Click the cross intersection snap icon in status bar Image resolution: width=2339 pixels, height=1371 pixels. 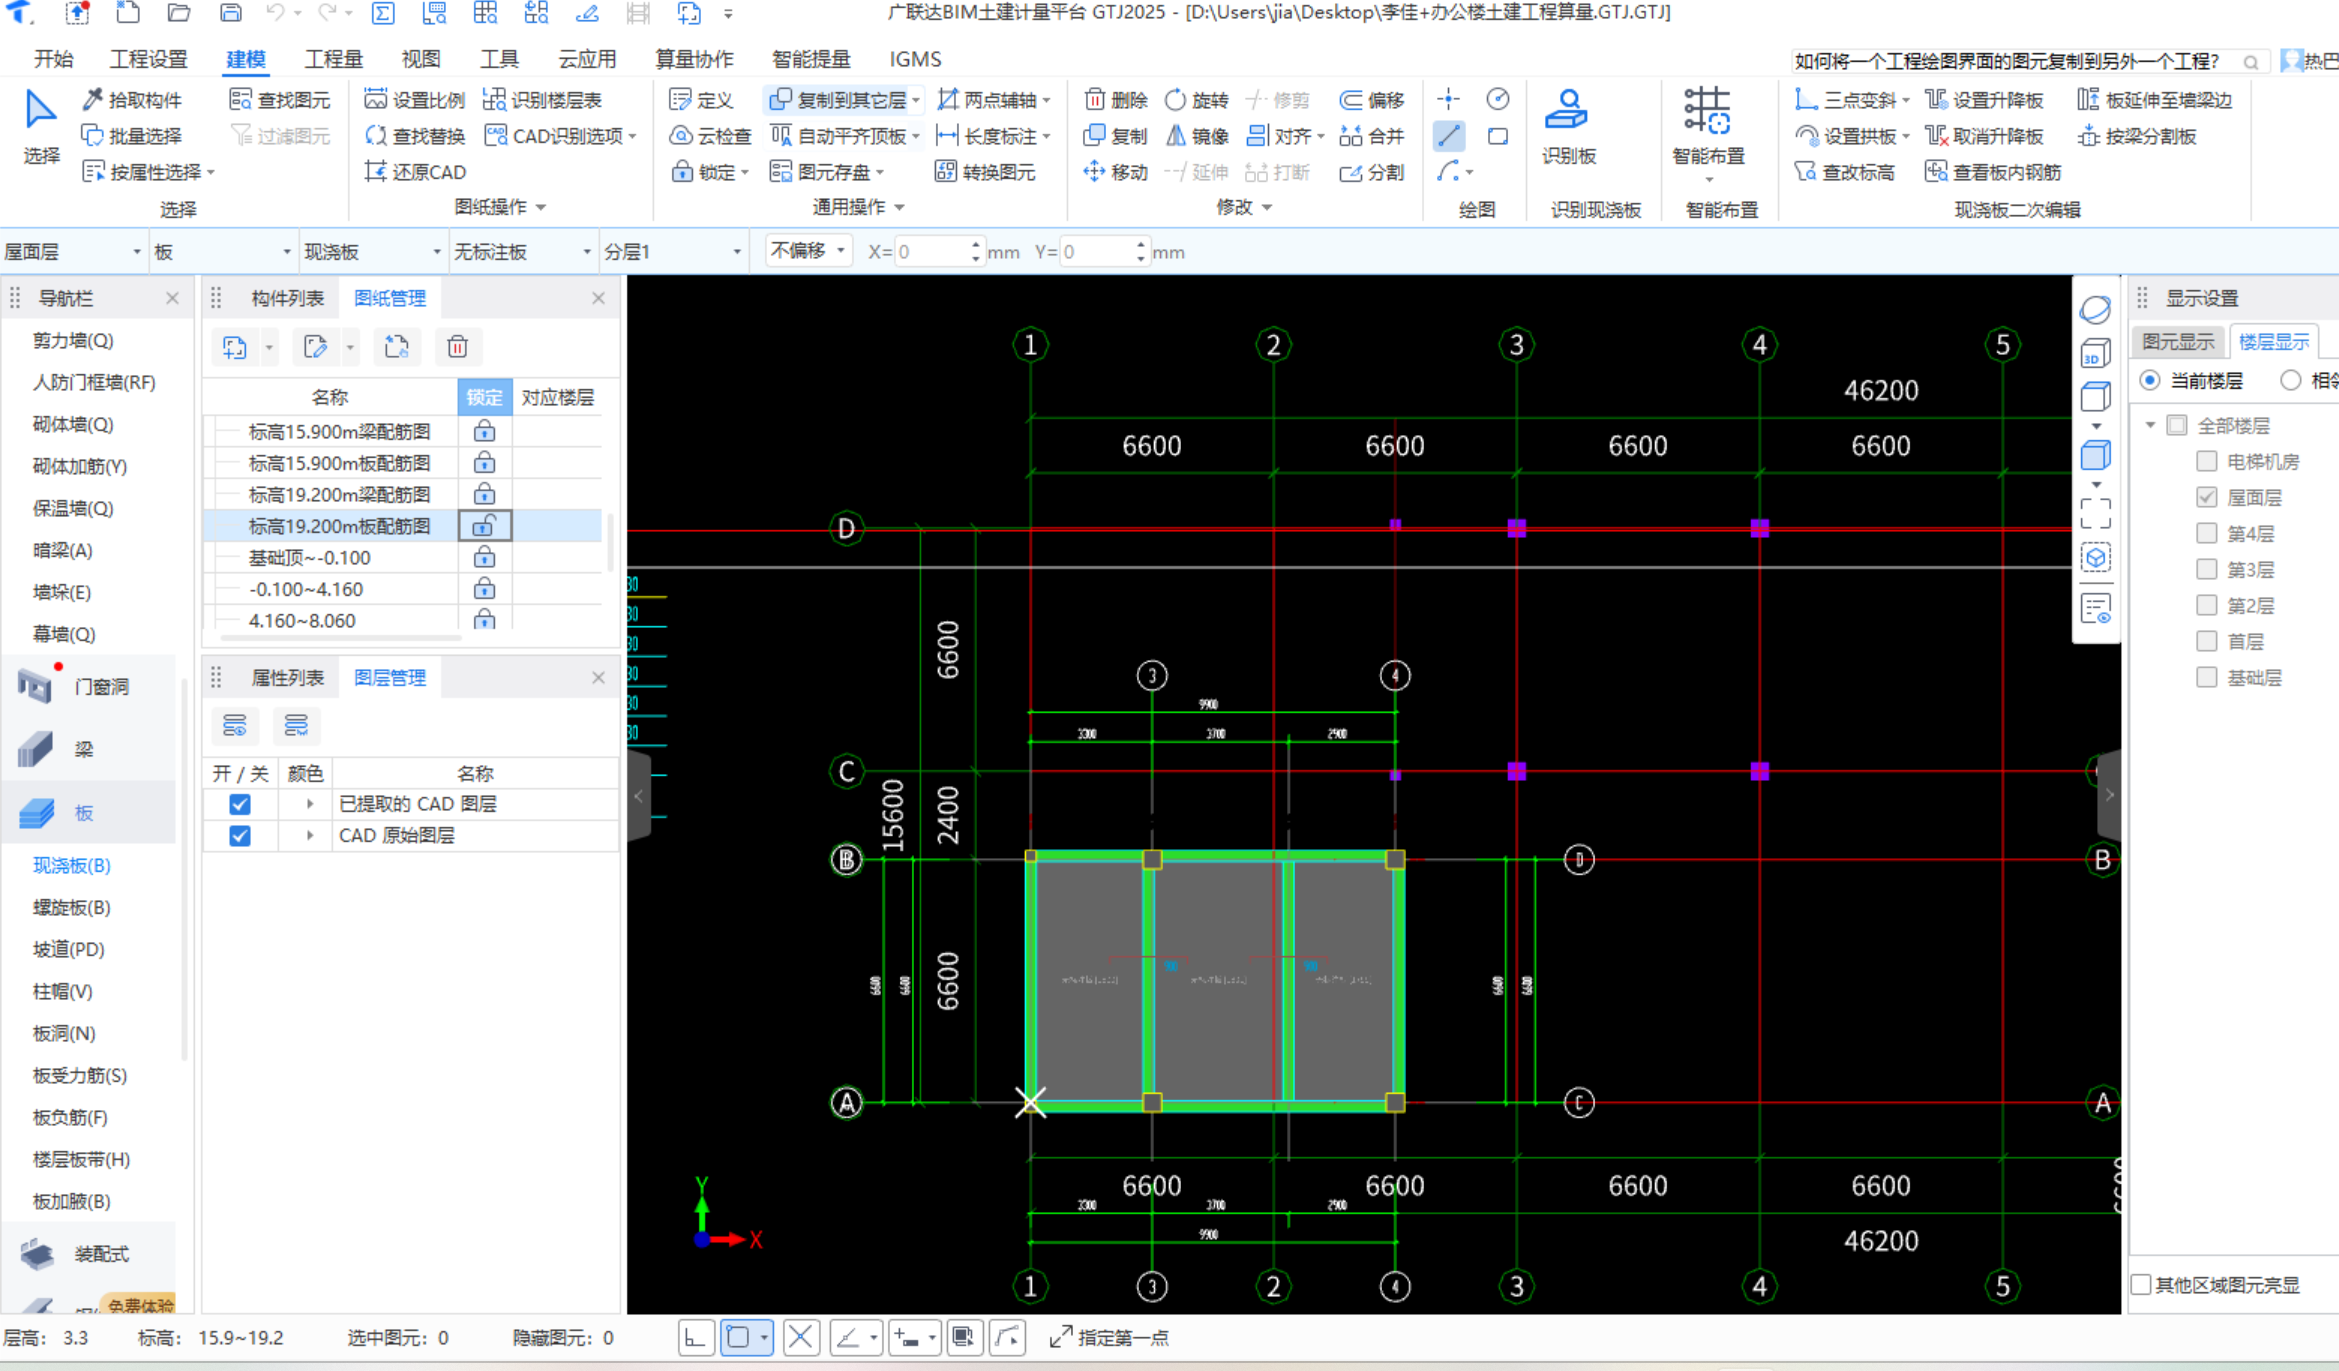pyautogui.click(x=800, y=1338)
